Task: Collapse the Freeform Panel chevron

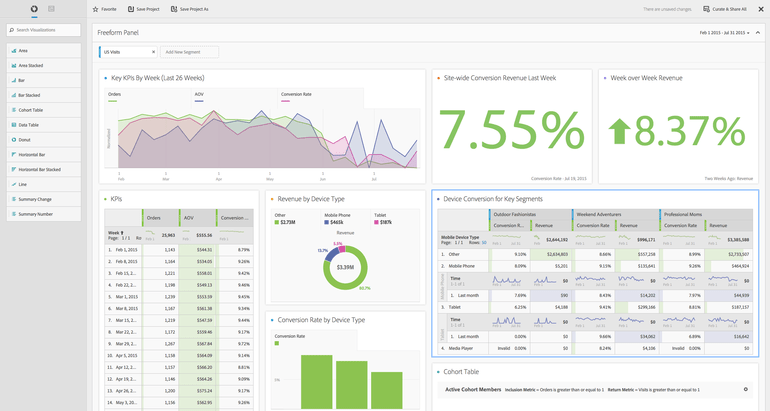Action: (x=758, y=33)
